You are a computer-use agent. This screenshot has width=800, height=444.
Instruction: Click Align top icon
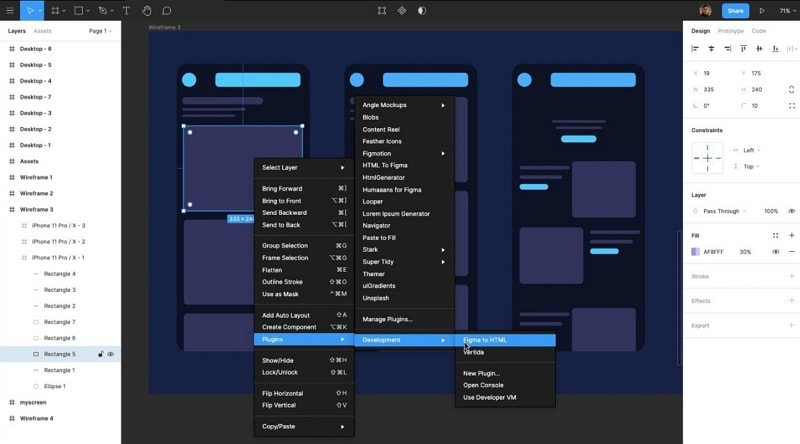tap(743, 48)
